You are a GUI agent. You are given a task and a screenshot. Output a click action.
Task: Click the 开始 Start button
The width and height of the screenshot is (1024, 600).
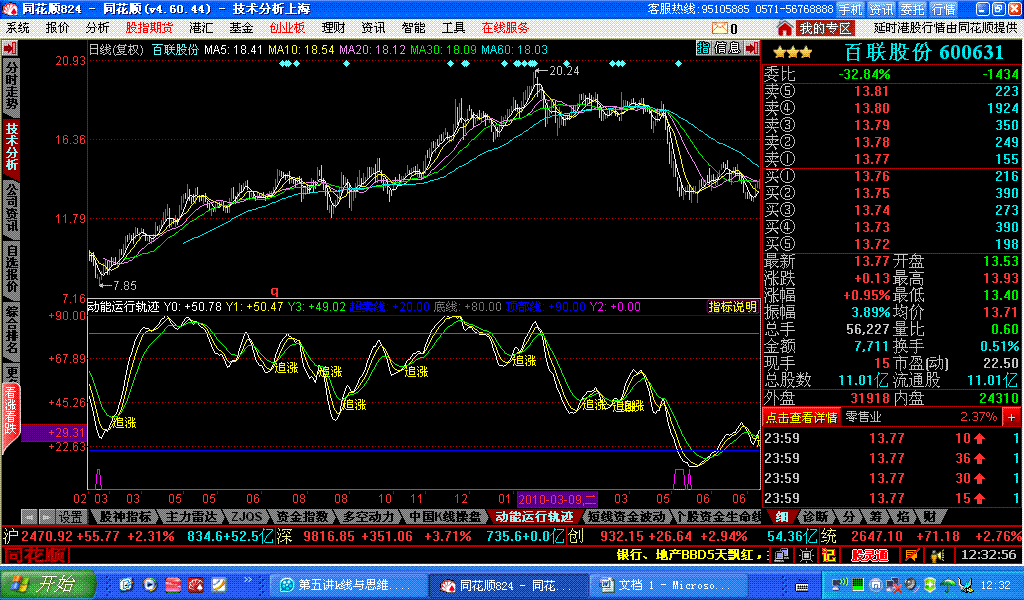tap(48, 584)
